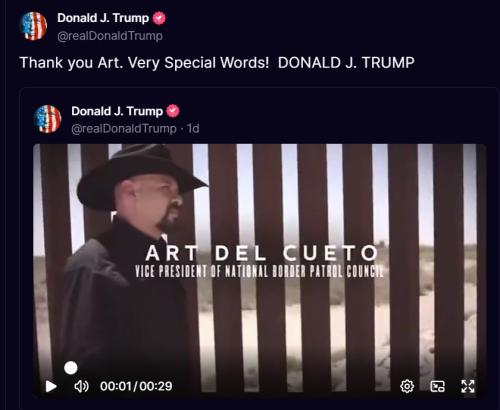
Task: Open video settings gear icon
Action: 407,386
